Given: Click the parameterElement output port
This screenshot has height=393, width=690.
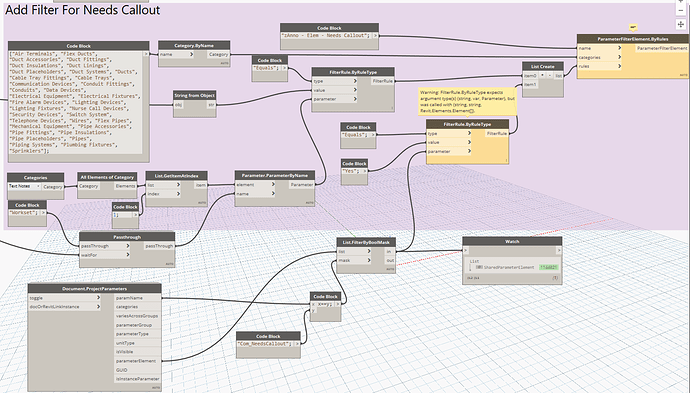Looking at the screenshot, I should pos(136,361).
